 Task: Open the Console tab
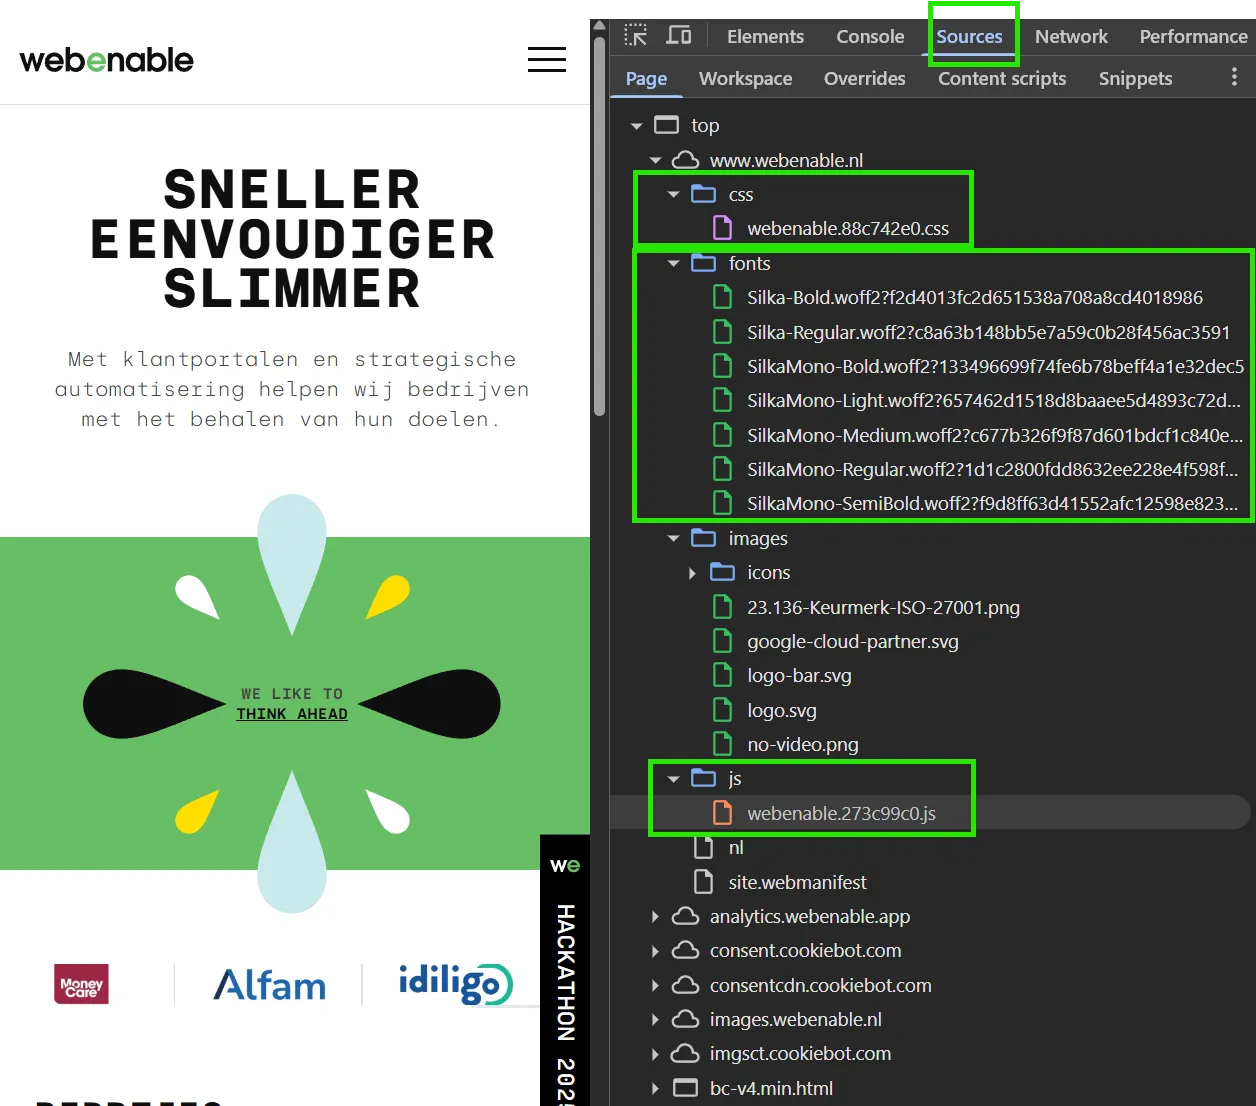click(869, 37)
